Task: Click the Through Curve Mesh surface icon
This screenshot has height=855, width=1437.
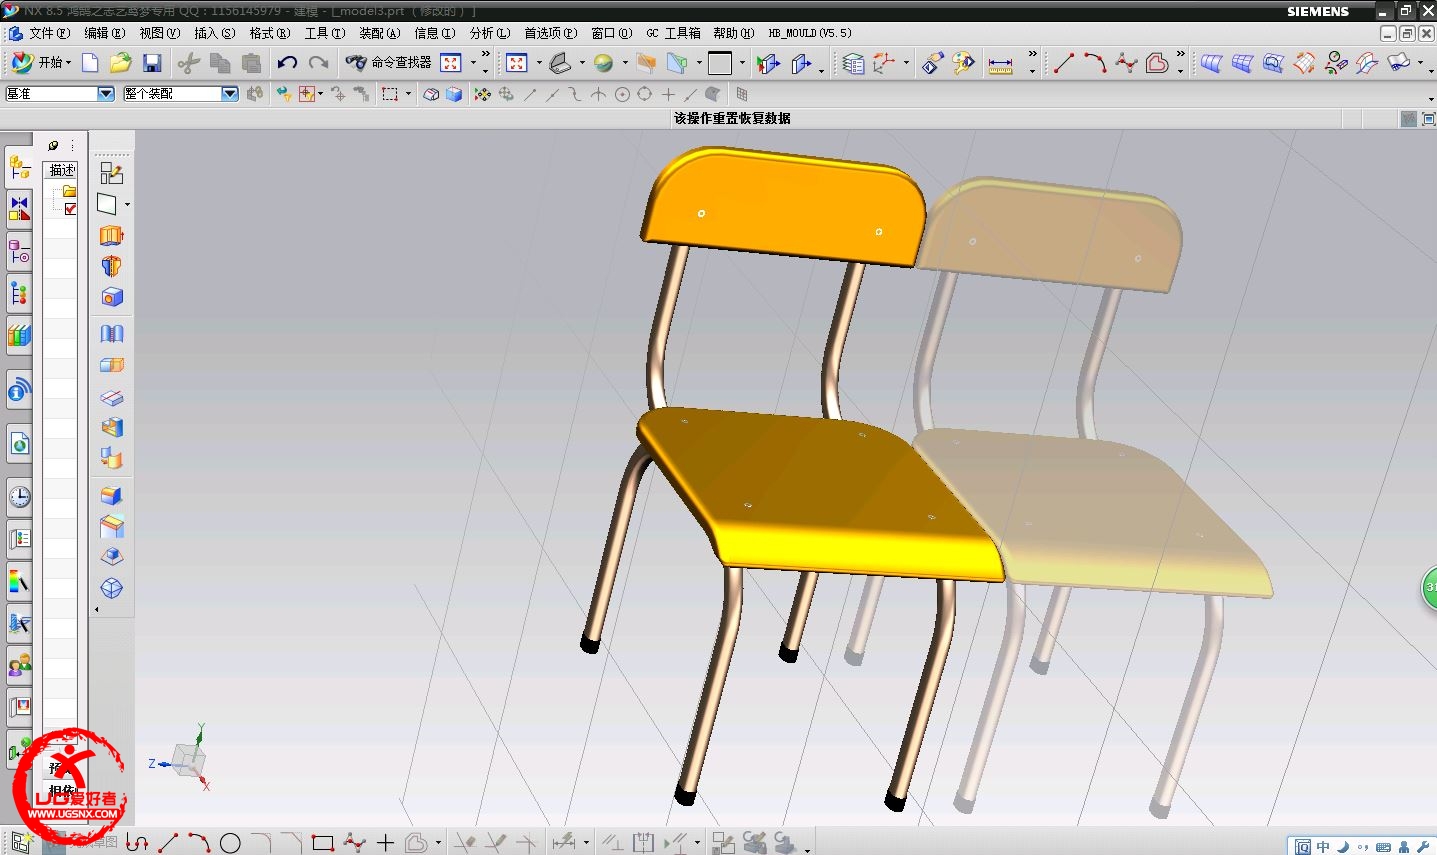Action: pos(1242,64)
